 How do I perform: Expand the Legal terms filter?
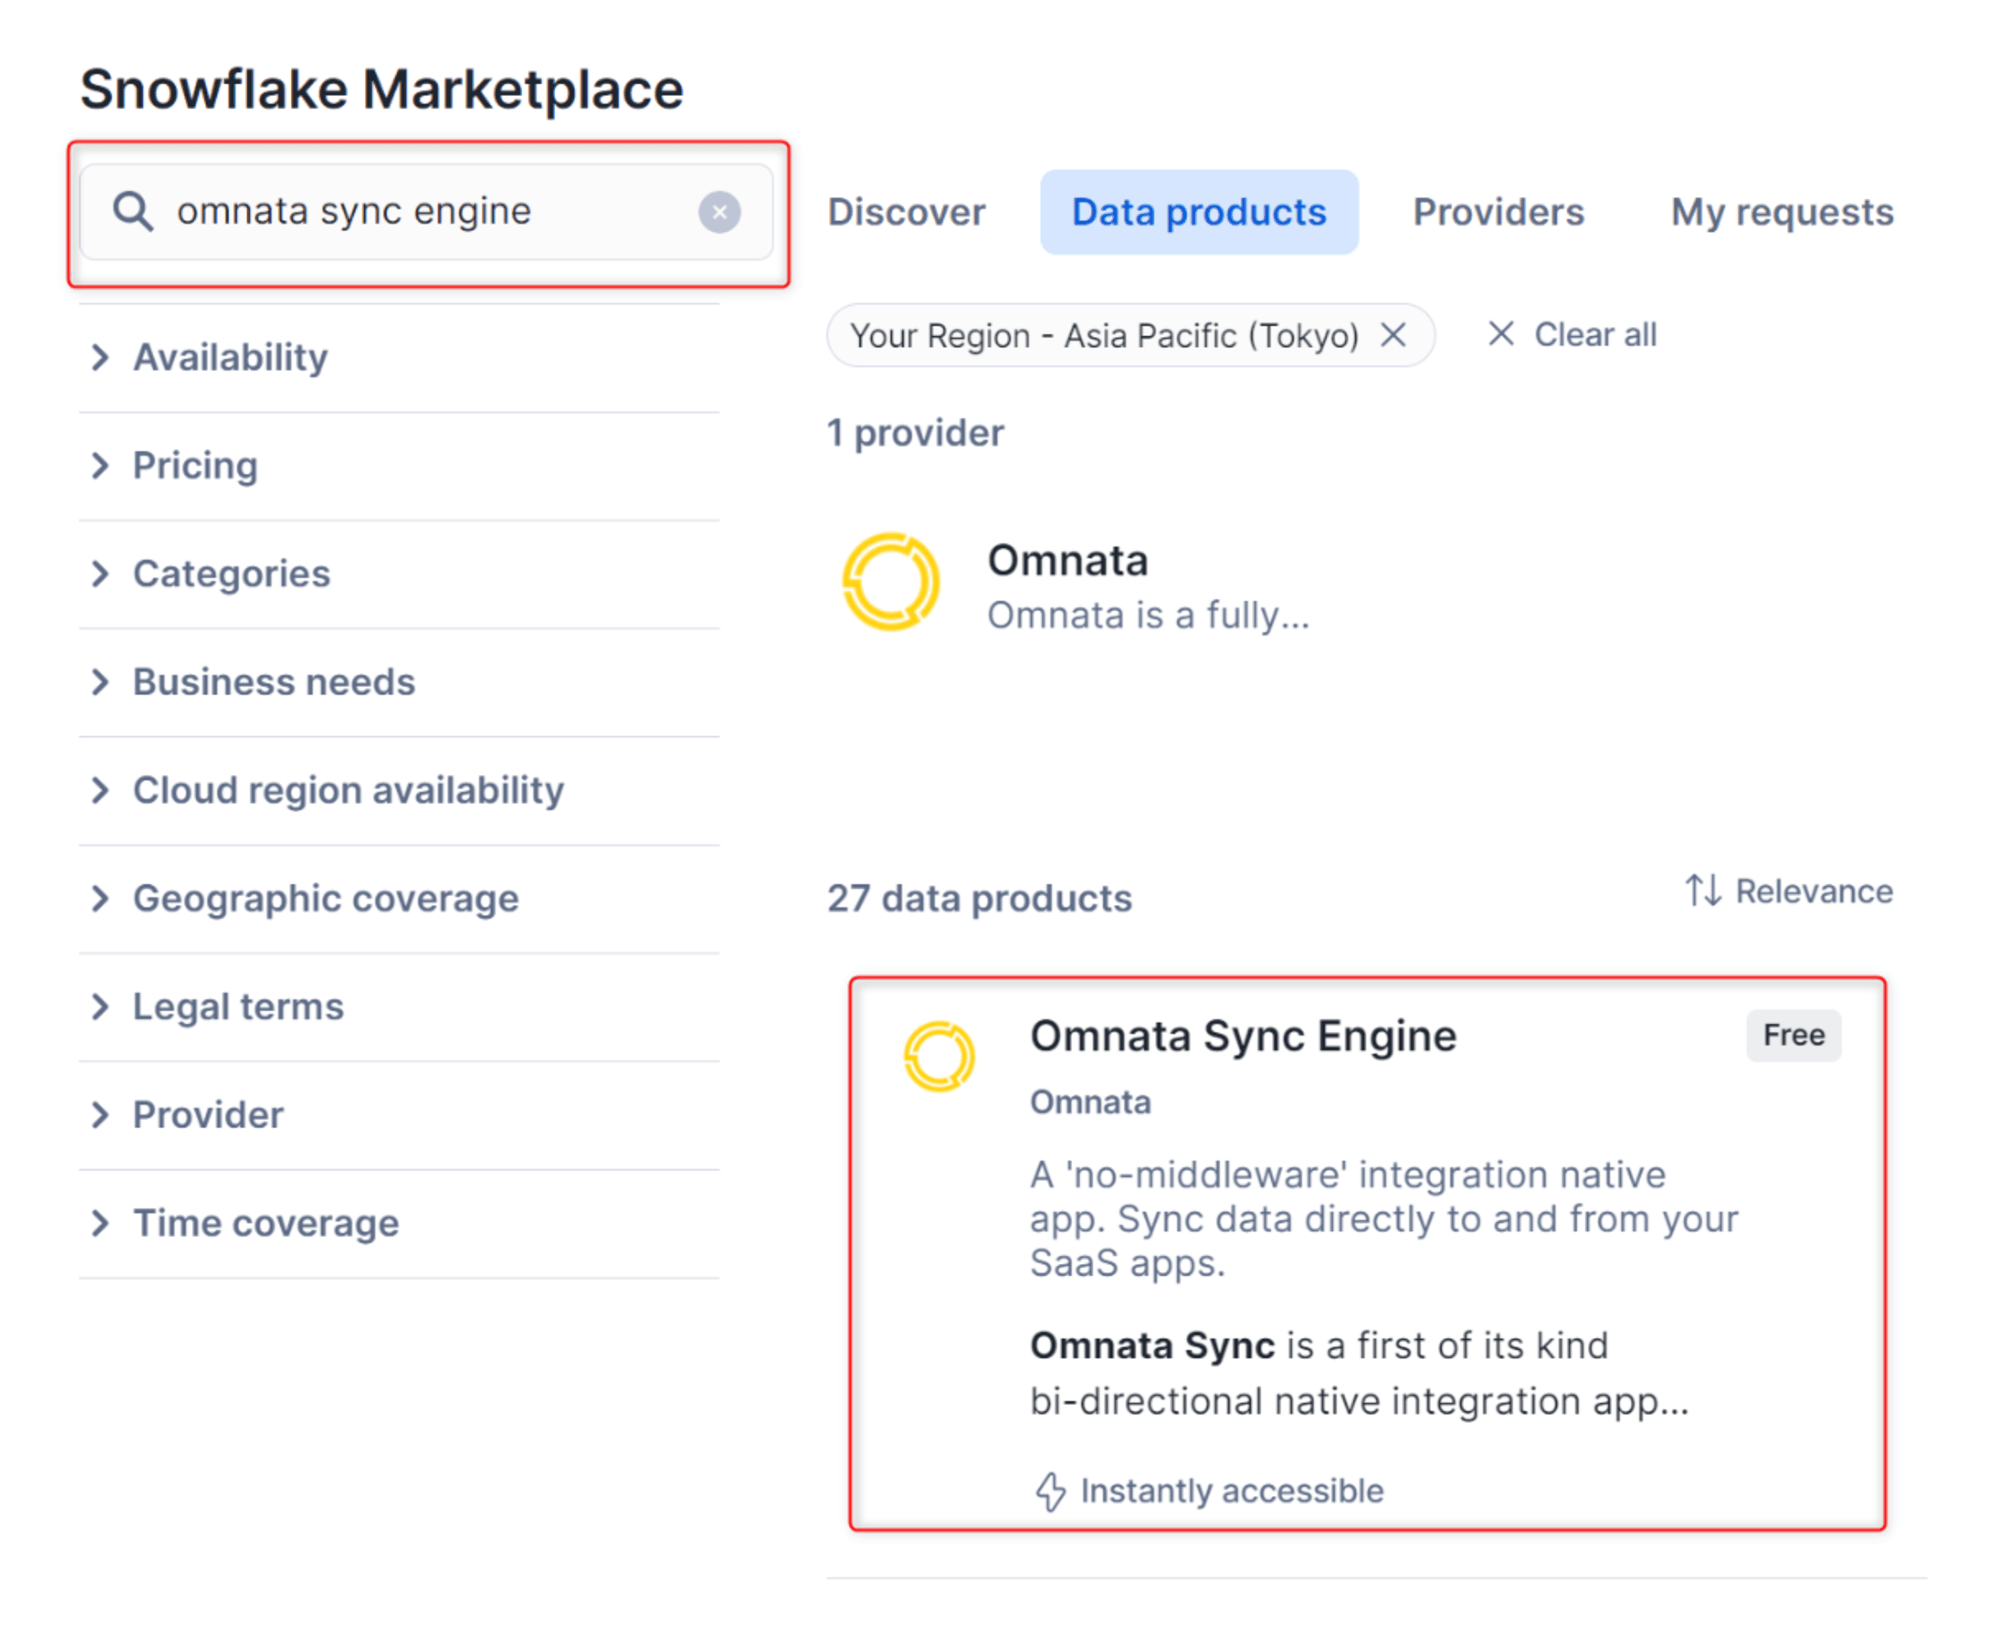tap(399, 1006)
